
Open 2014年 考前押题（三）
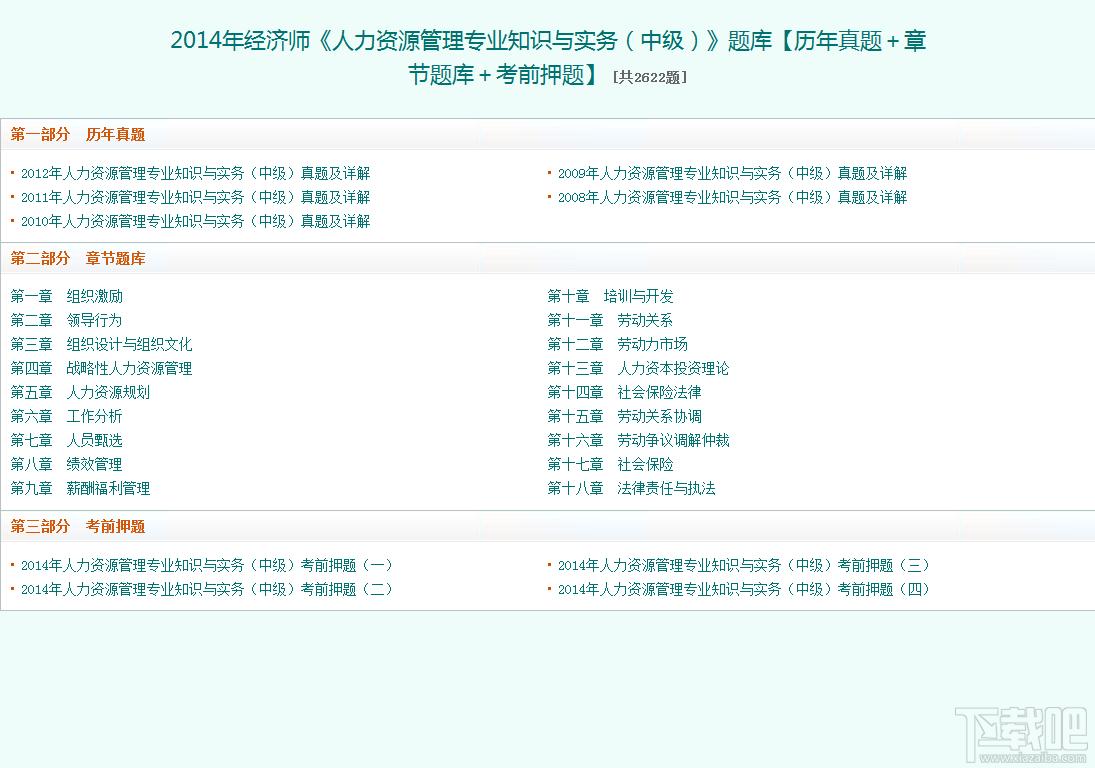click(744, 566)
